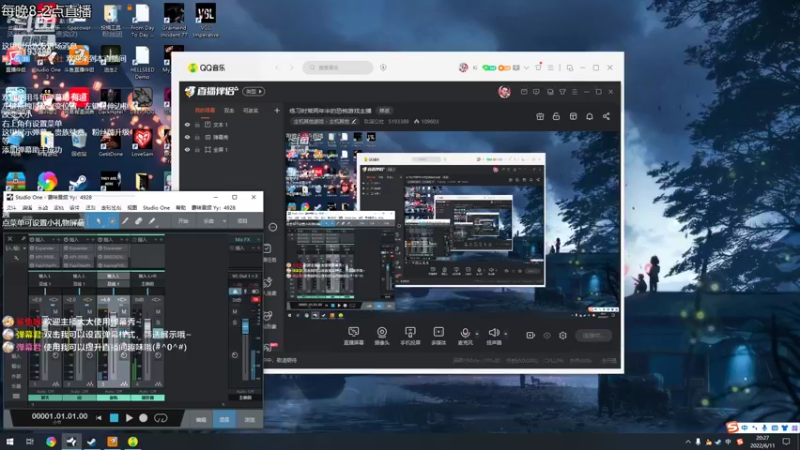The image size is (800, 450).
Task: Open the input/output dropdown in mixer left panel
Action: [24, 248]
